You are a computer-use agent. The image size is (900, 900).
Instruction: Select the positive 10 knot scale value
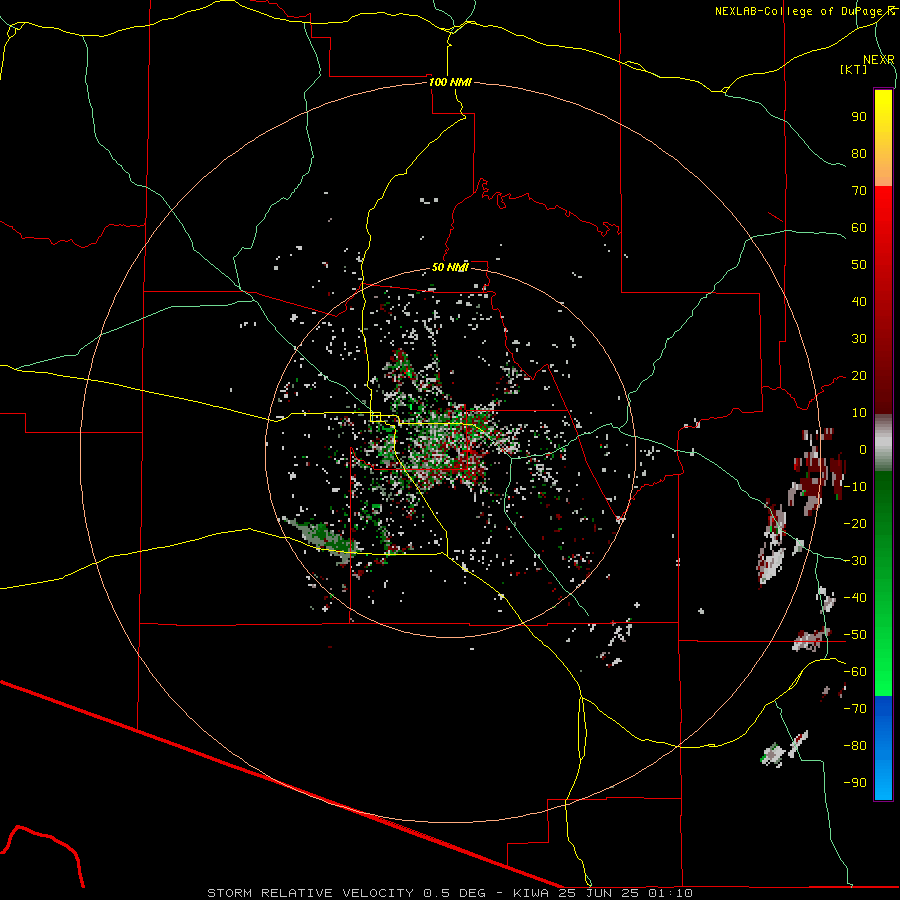pos(859,413)
